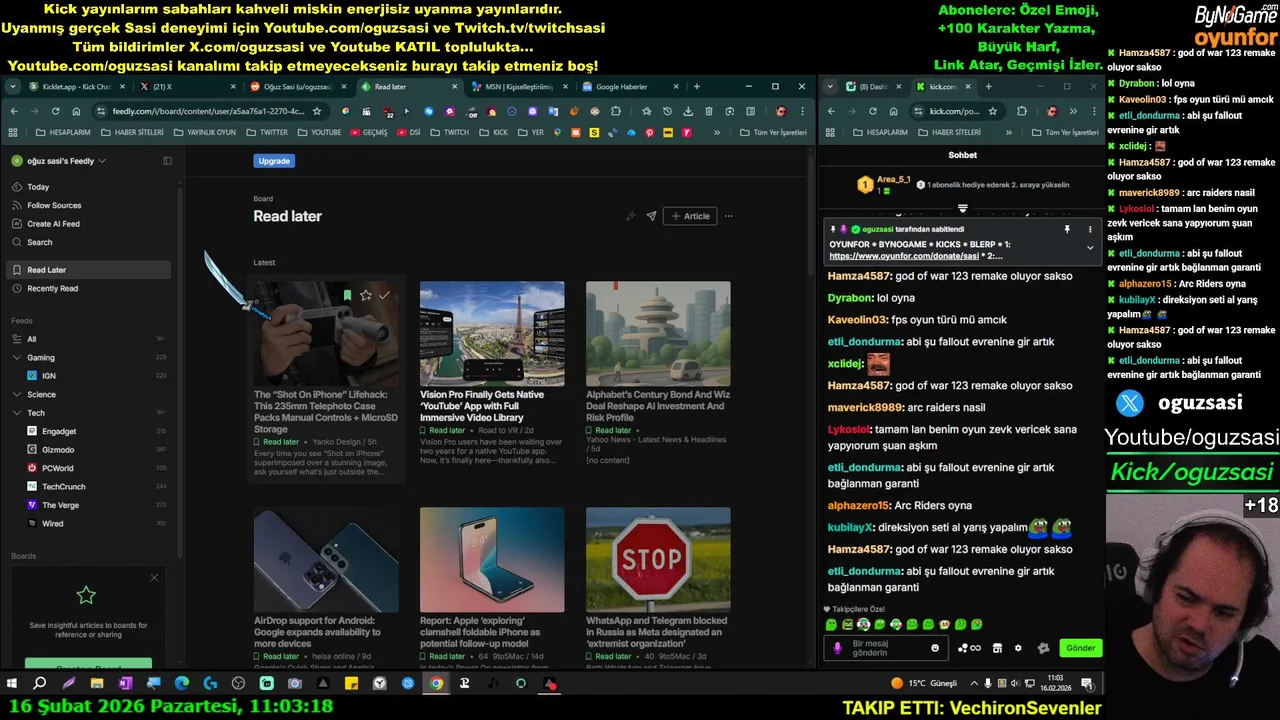
Task: Expand the pinned message in Kick chat
Action: coord(1090,247)
